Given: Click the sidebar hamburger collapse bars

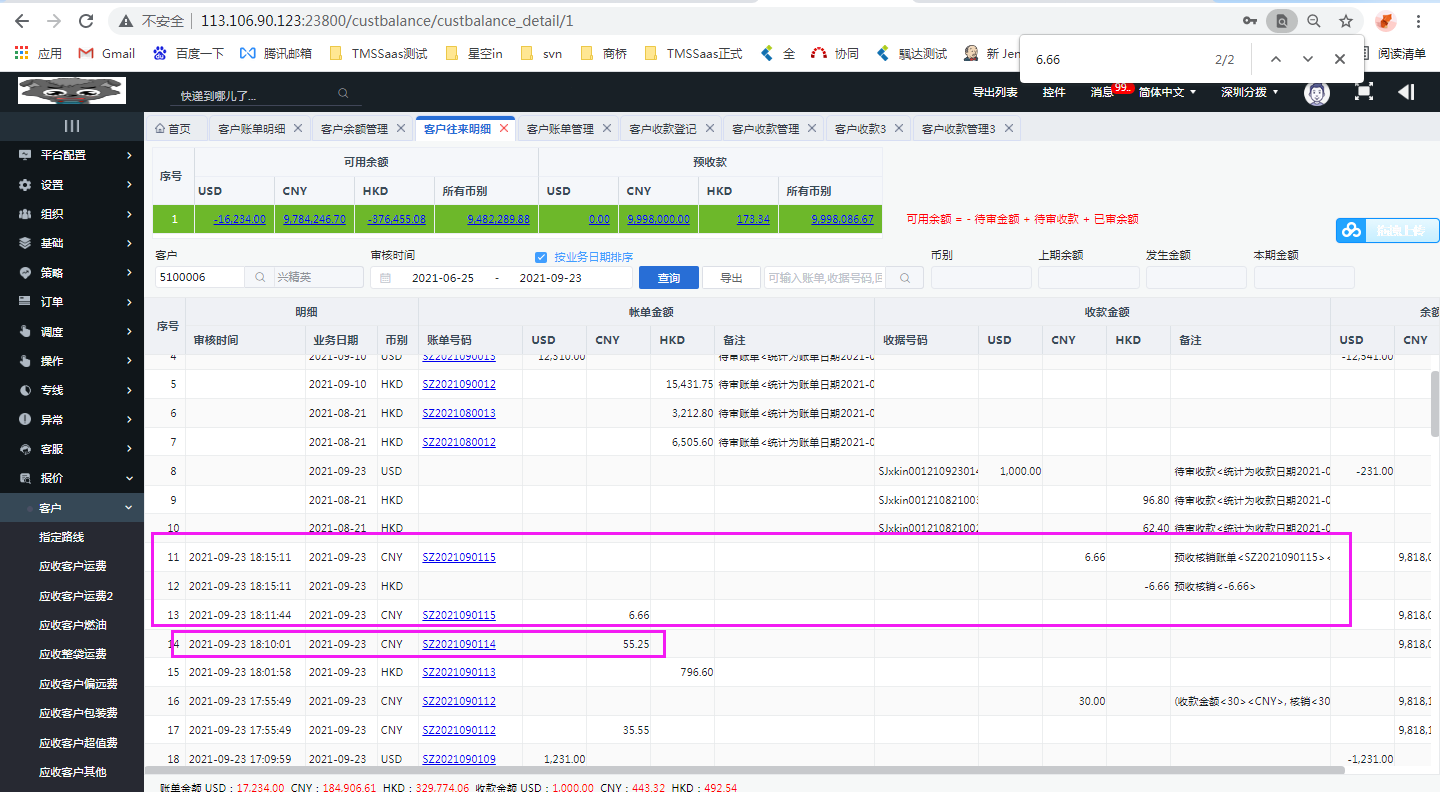Looking at the screenshot, I should tap(72, 126).
